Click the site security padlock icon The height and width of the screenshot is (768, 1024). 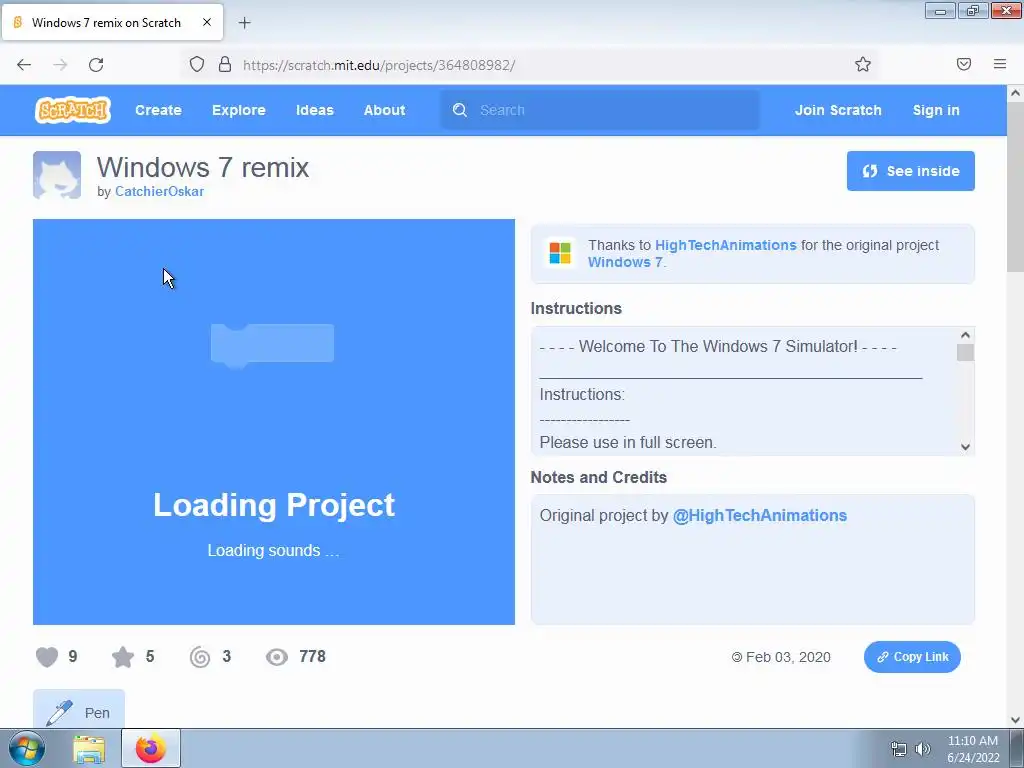point(225,64)
